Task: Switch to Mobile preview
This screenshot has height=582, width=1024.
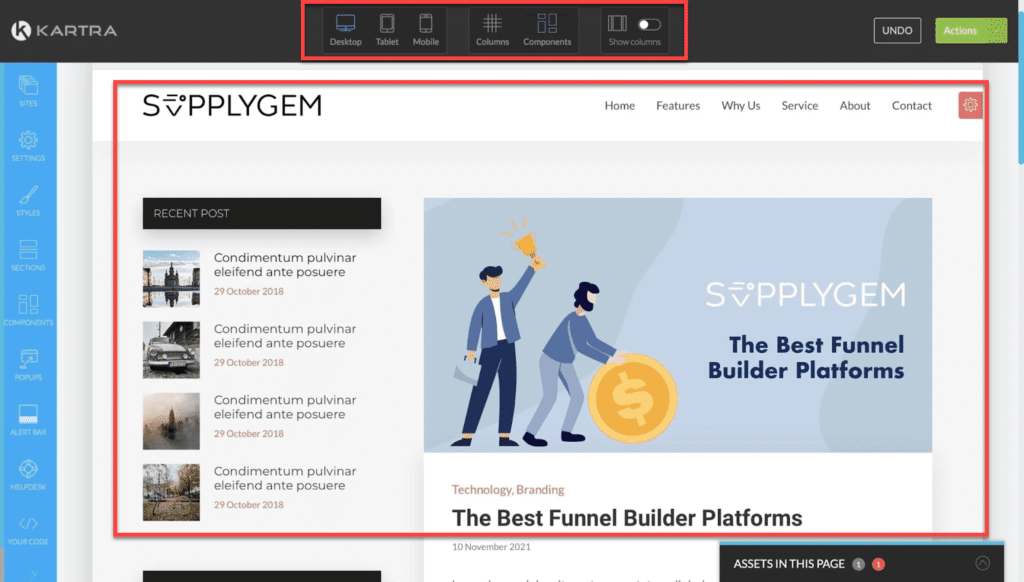Action: 426,30
